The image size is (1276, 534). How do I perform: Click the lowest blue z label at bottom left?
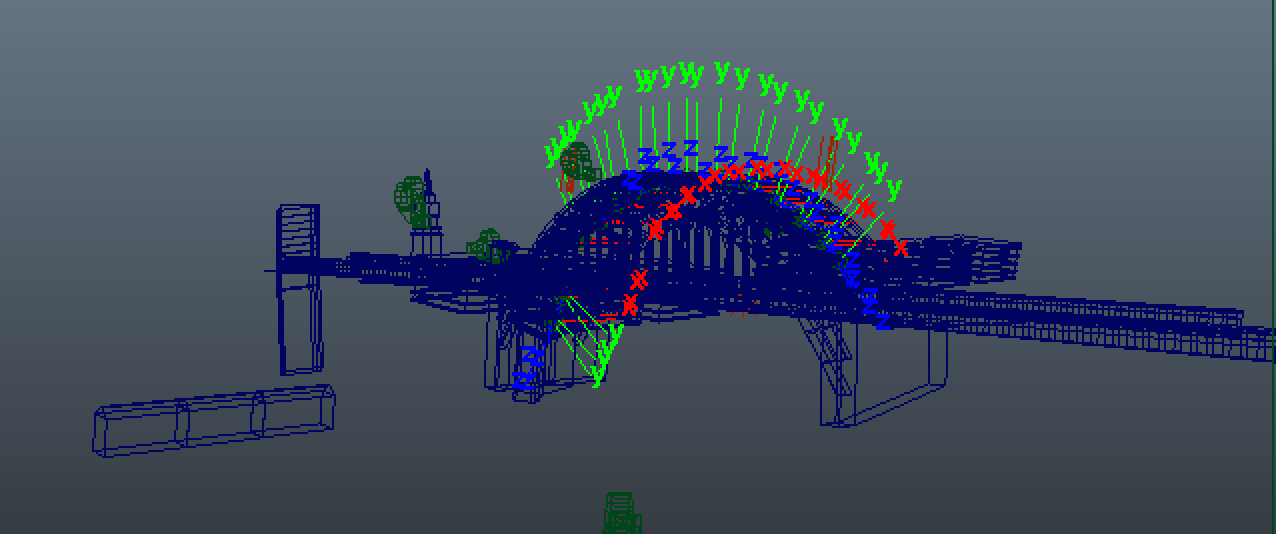click(521, 381)
